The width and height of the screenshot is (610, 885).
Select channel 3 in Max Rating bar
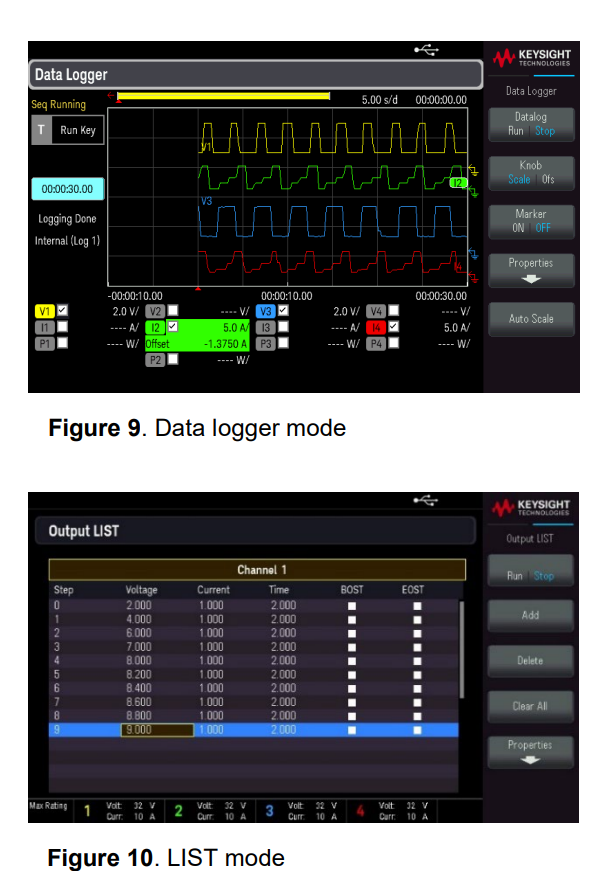pos(270,811)
